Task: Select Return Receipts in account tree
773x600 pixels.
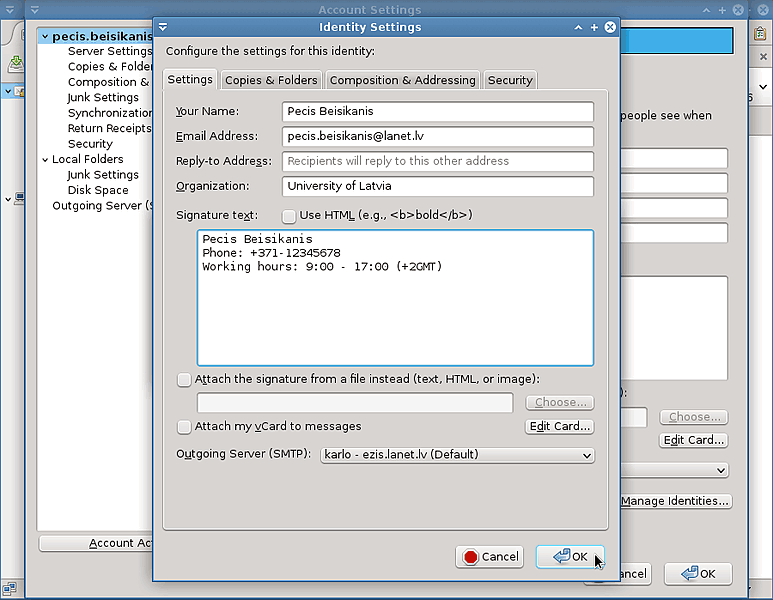Action: (109, 128)
